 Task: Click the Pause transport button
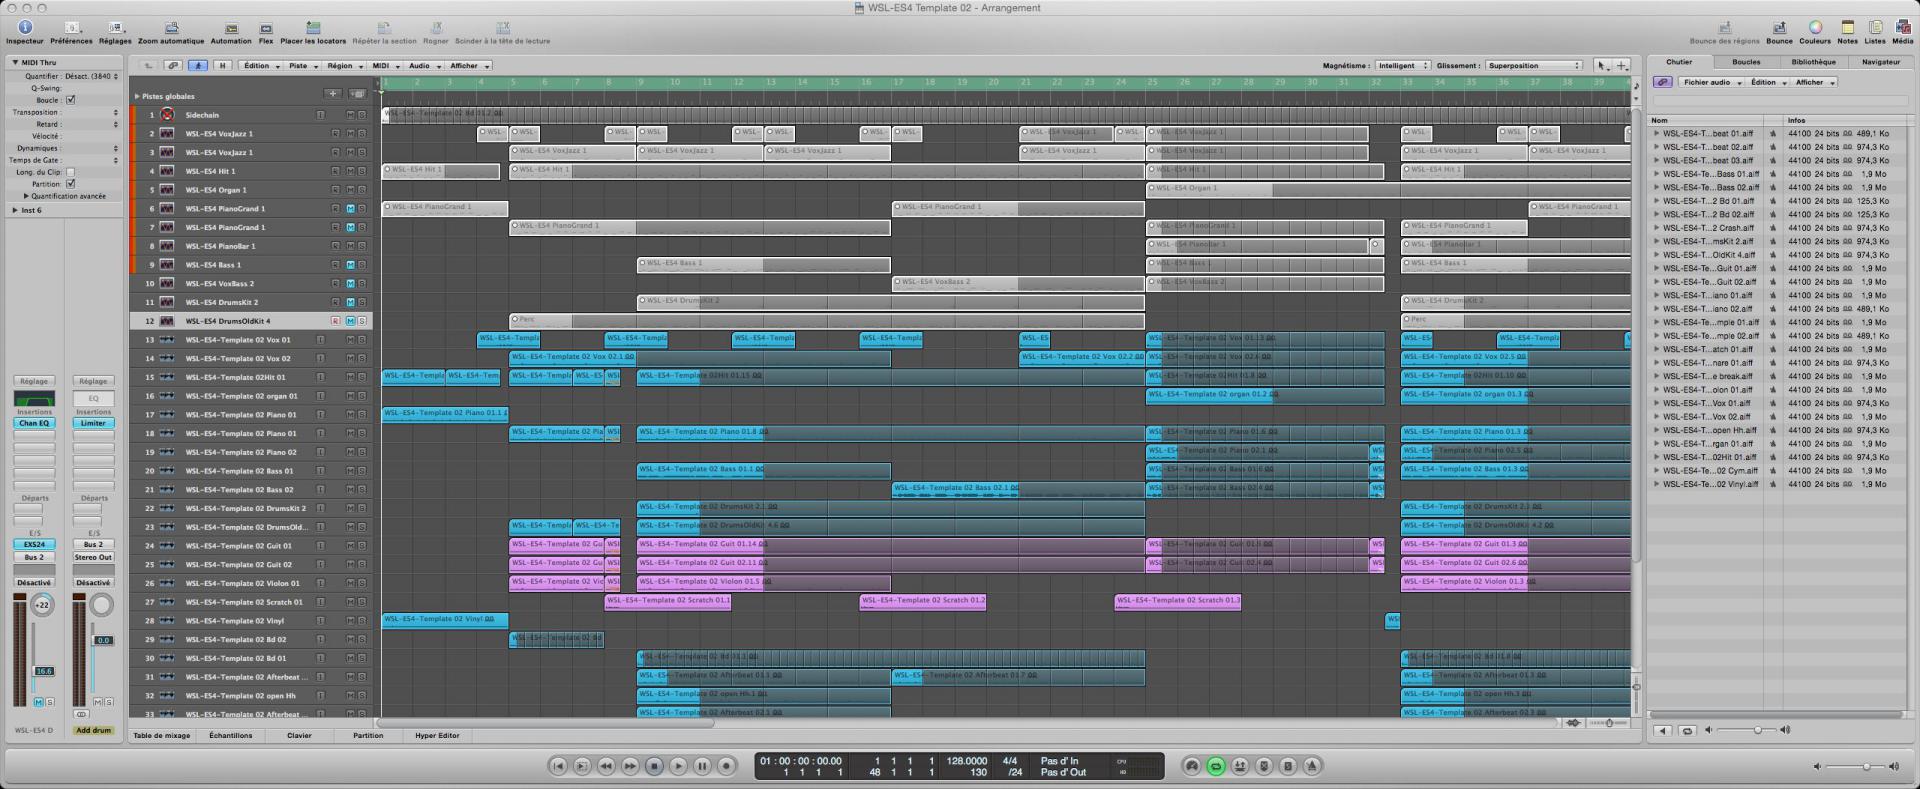(702, 766)
